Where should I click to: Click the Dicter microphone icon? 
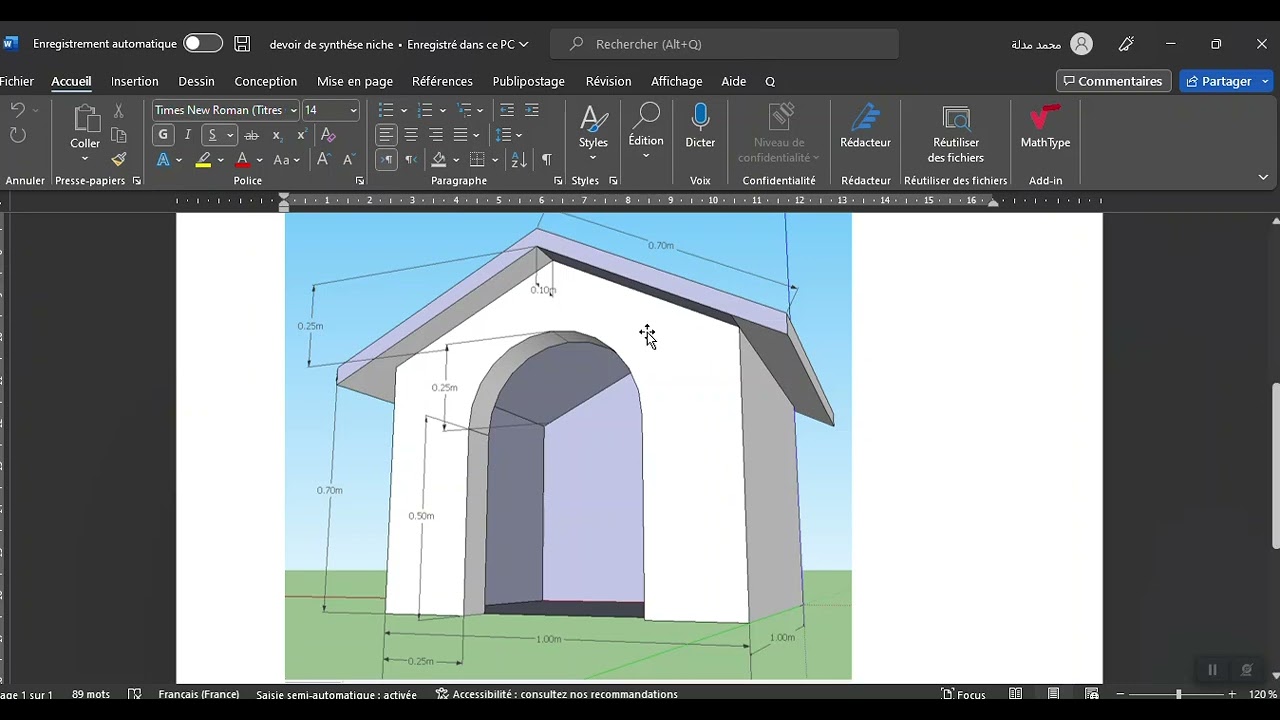click(700, 127)
